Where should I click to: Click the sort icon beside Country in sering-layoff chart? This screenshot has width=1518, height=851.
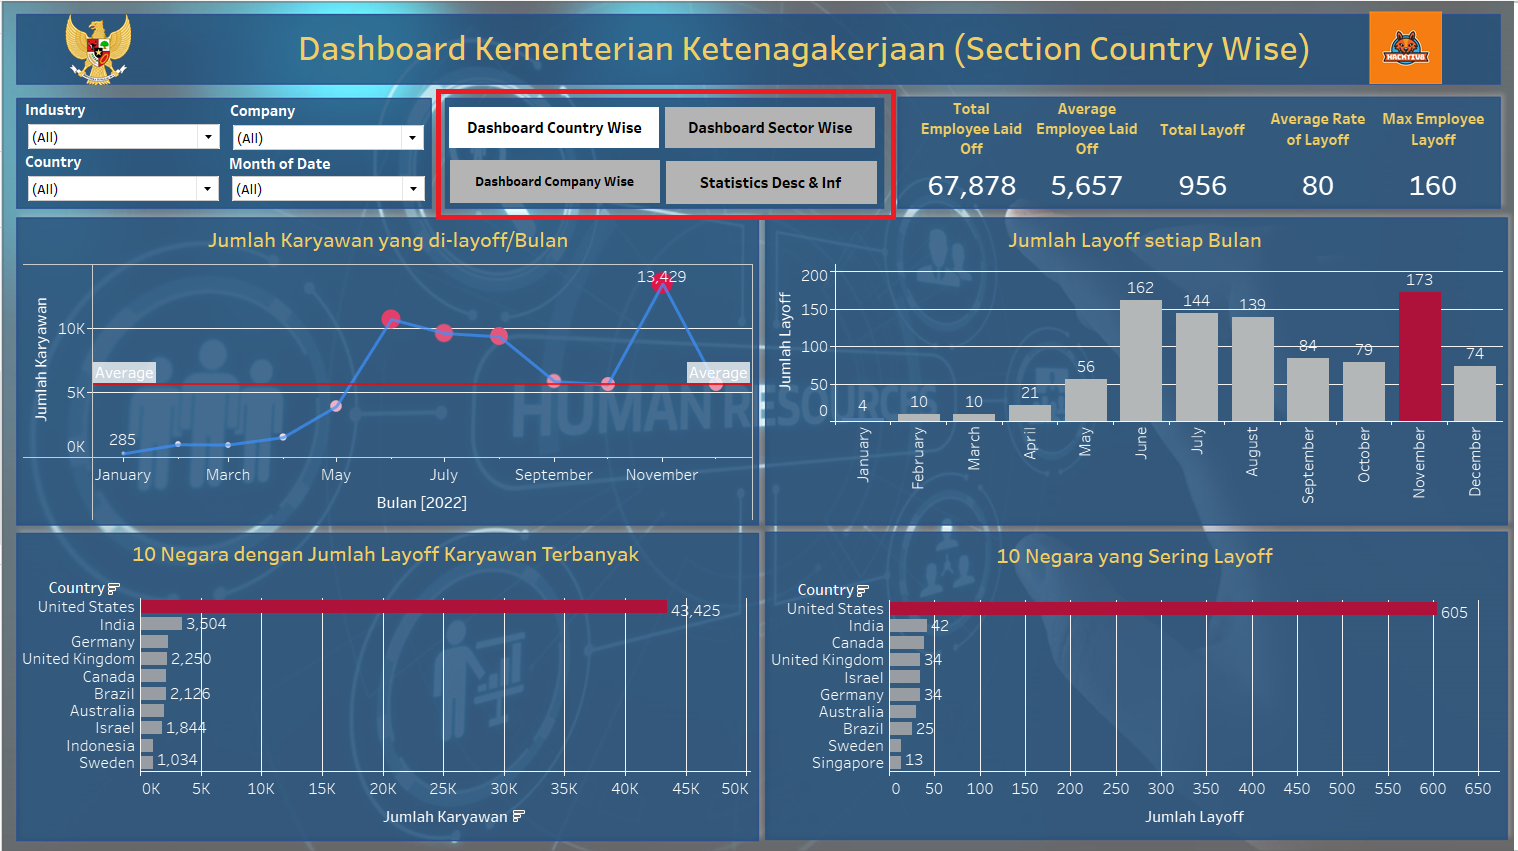(863, 589)
